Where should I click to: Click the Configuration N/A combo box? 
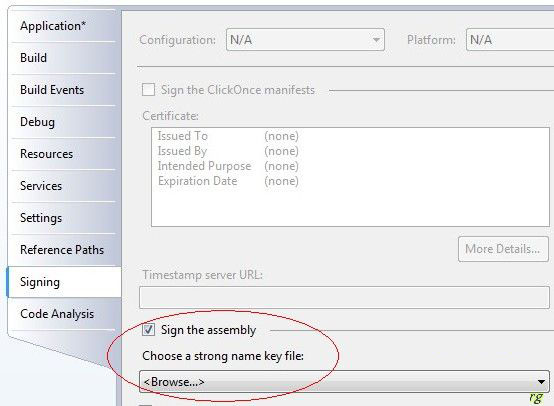tap(305, 40)
